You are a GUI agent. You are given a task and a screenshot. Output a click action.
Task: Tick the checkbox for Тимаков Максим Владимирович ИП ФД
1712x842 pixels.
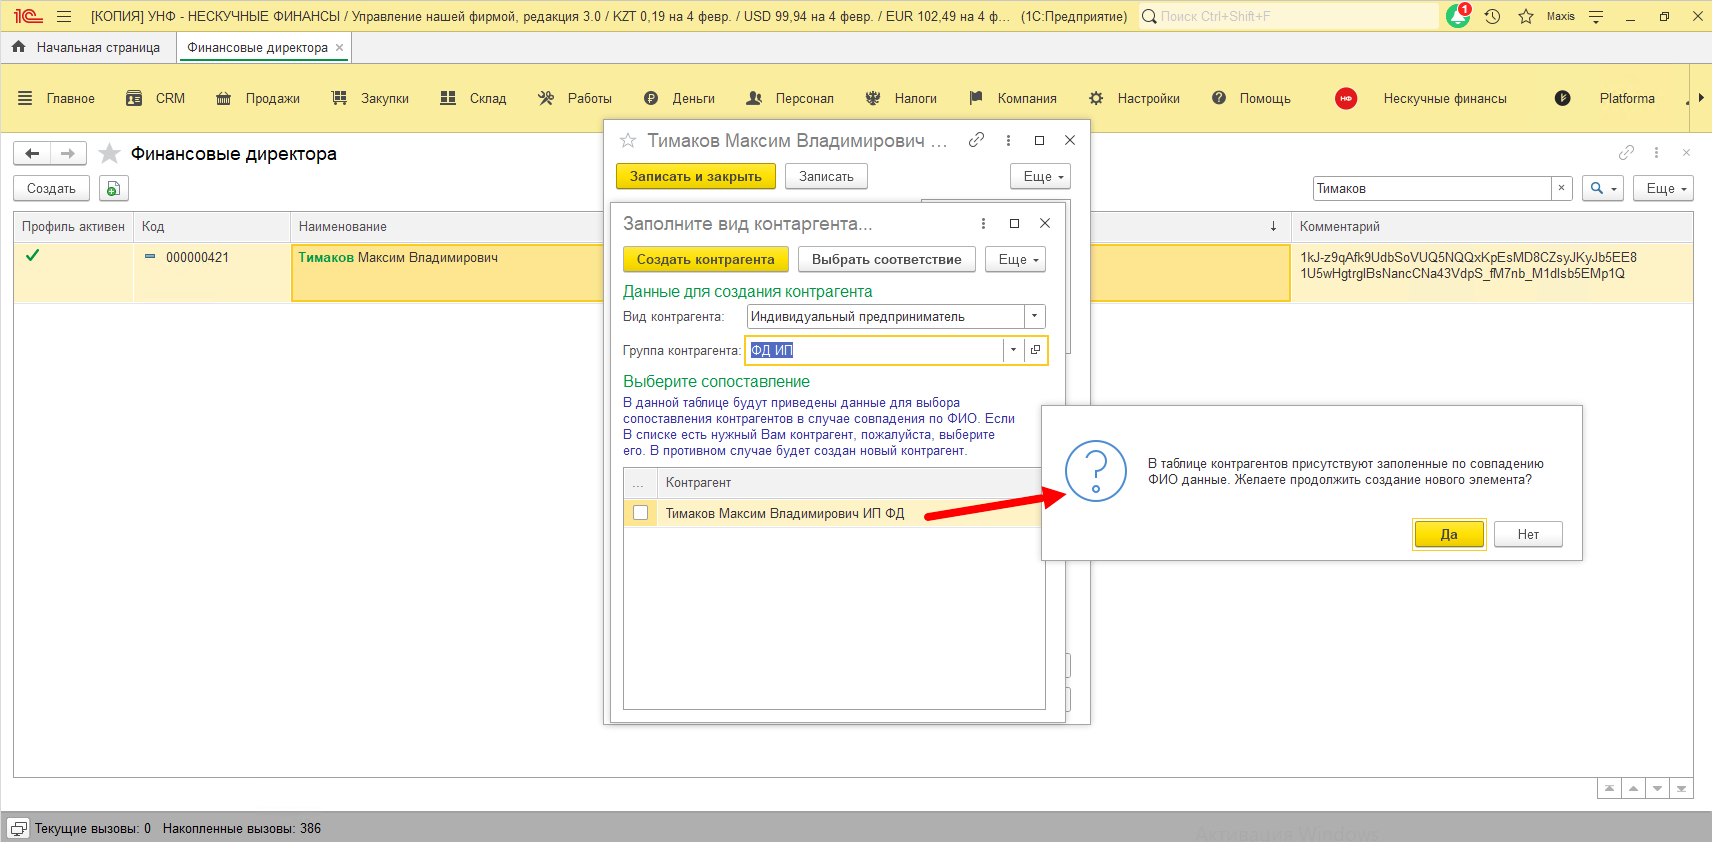click(641, 513)
